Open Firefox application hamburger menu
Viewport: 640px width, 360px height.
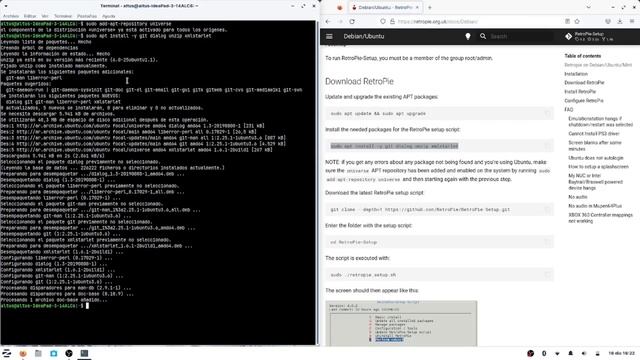(632, 21)
